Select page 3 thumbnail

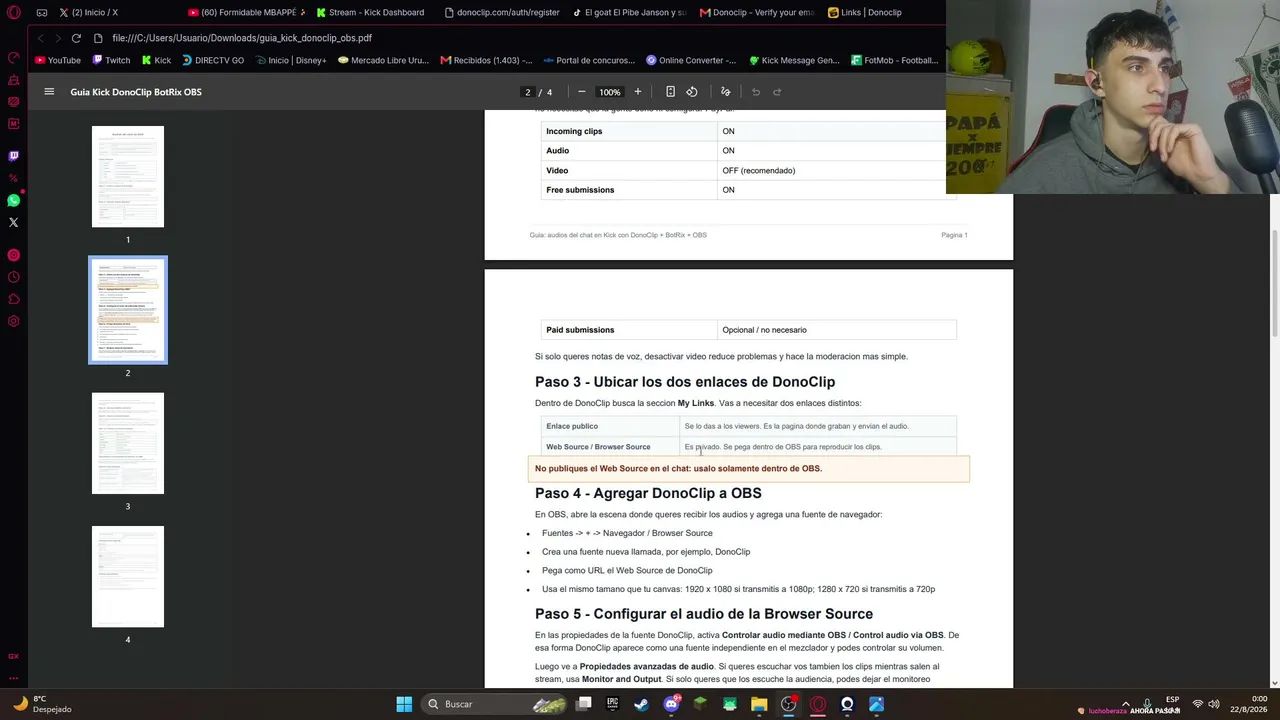pos(128,443)
